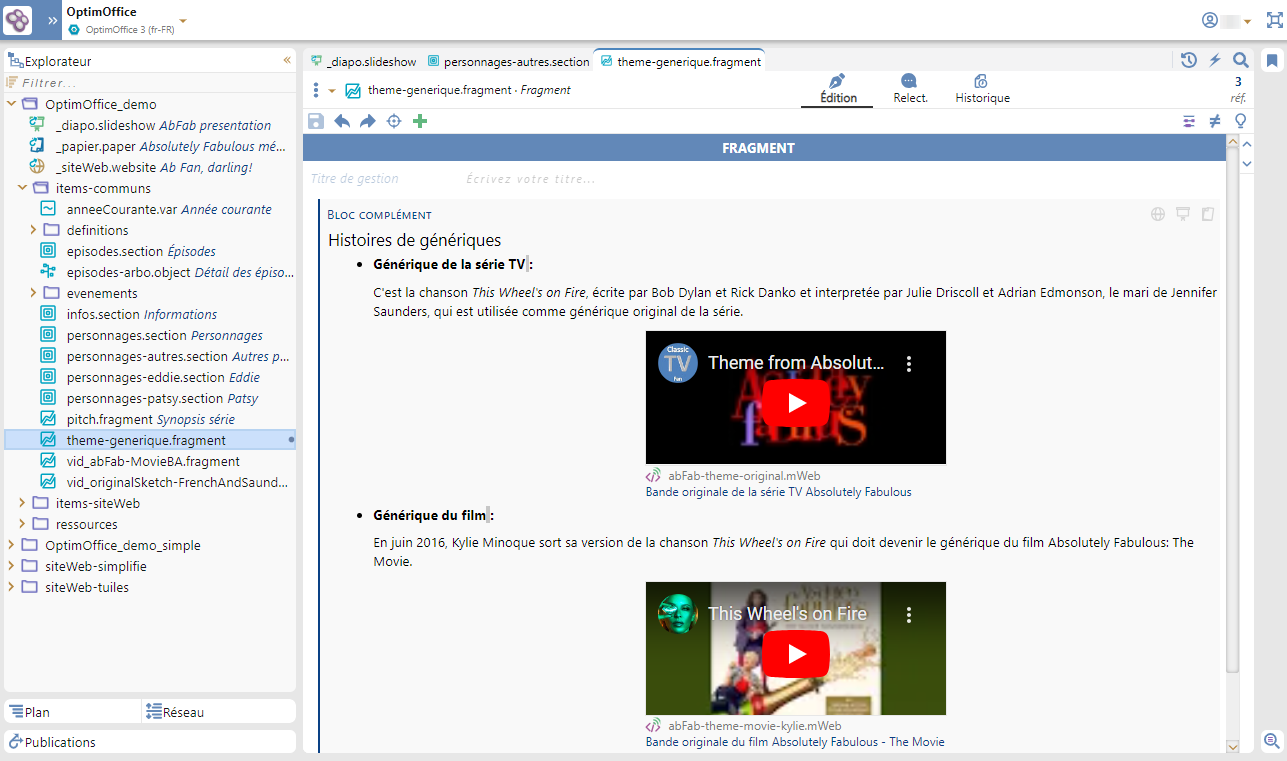Select anneeCourante.var Année courante
Screen dimensions: 1287x761
tap(155, 209)
